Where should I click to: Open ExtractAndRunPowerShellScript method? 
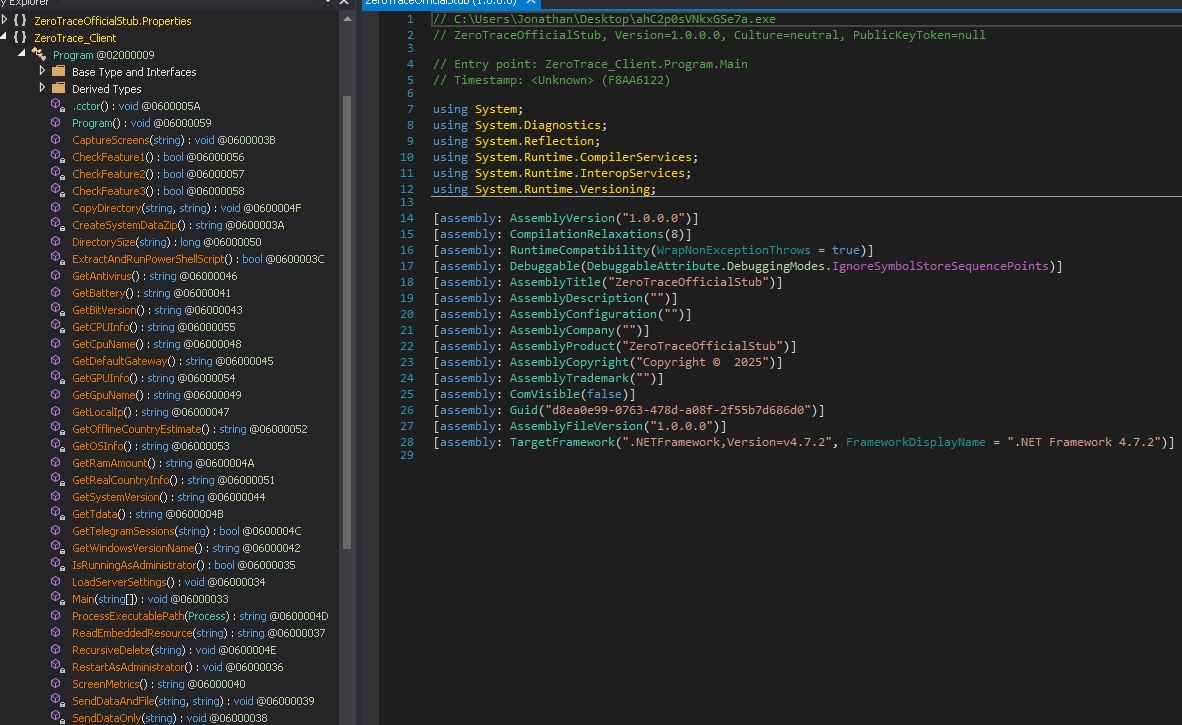click(198, 258)
